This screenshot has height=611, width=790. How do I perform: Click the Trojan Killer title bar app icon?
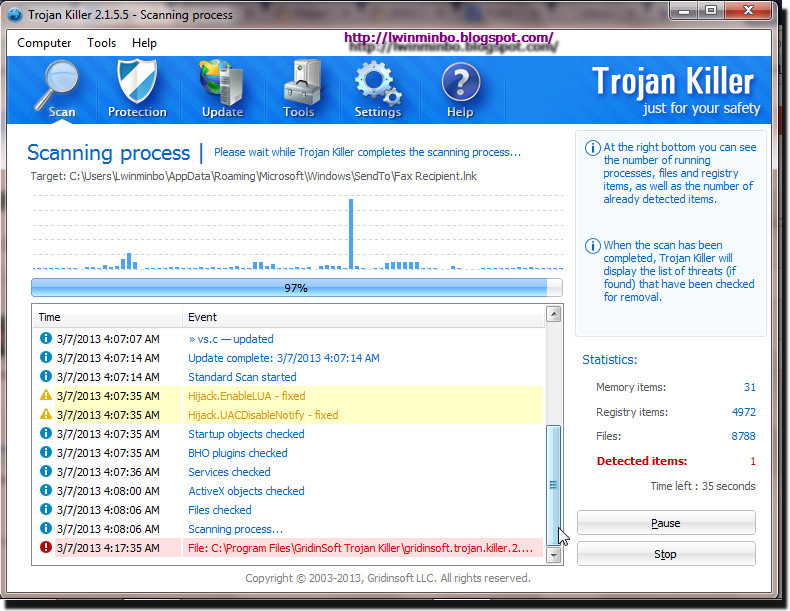pyautogui.click(x=15, y=14)
